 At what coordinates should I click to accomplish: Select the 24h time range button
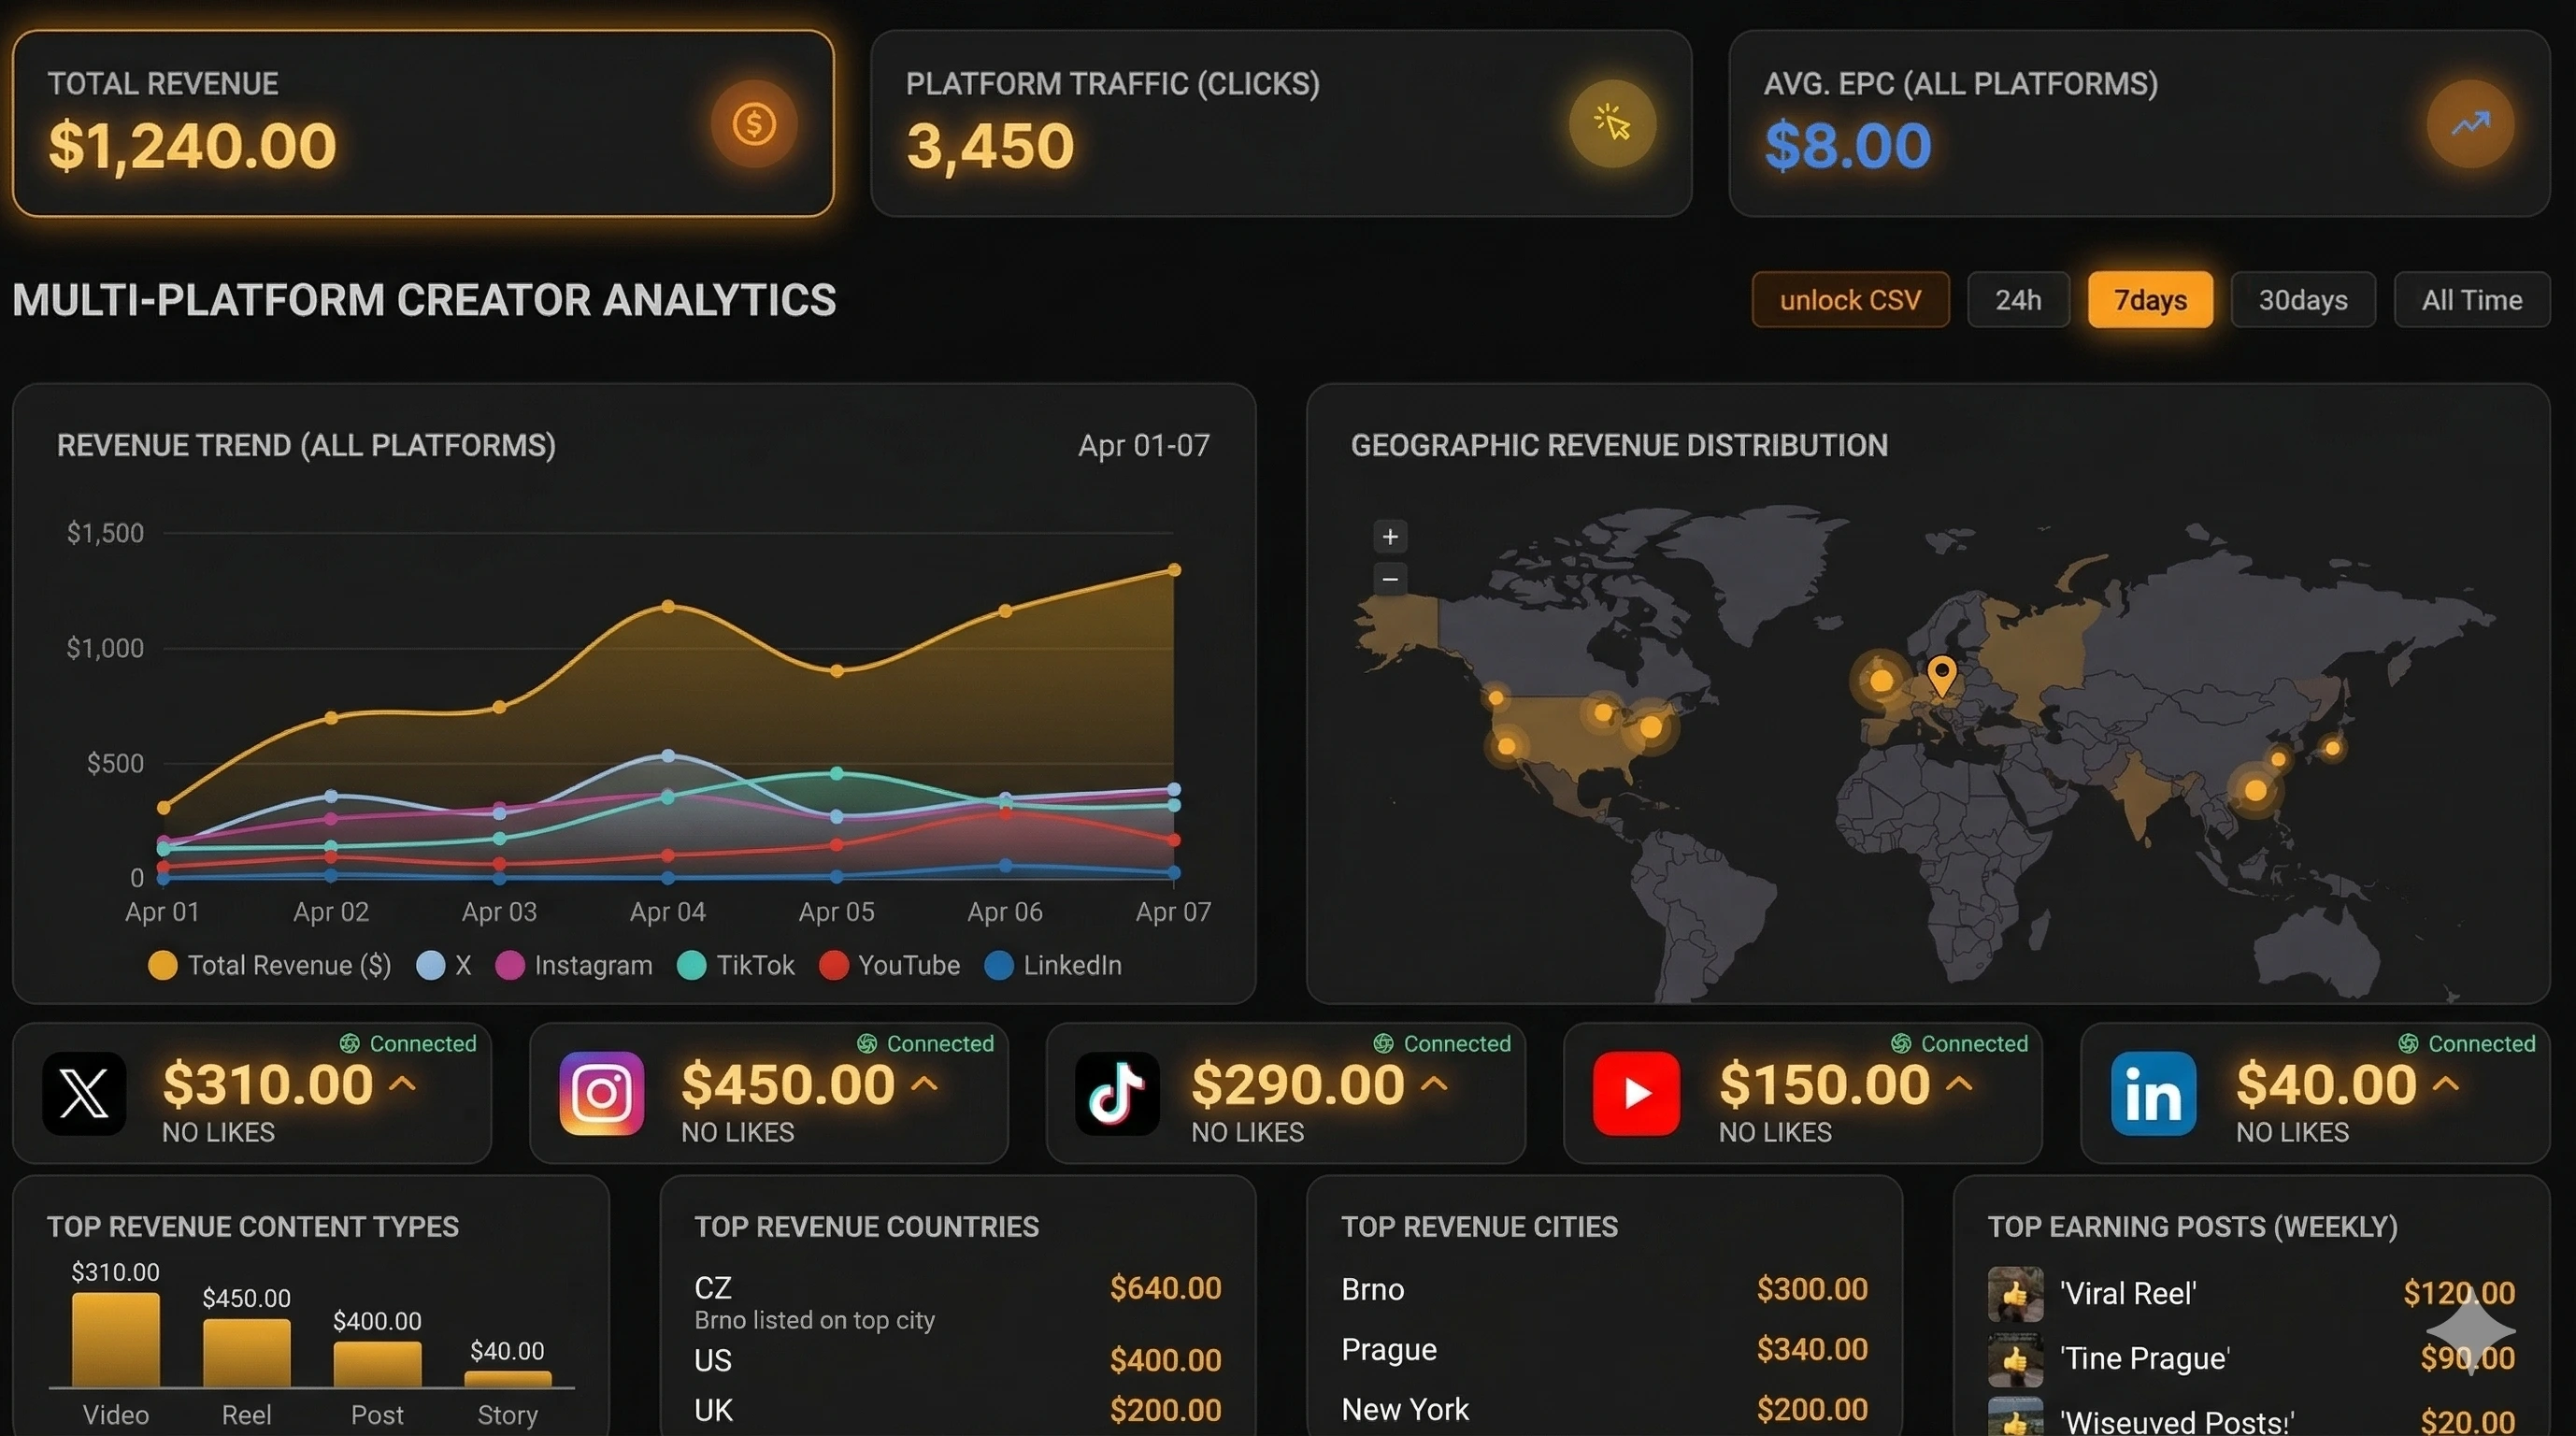click(2018, 299)
